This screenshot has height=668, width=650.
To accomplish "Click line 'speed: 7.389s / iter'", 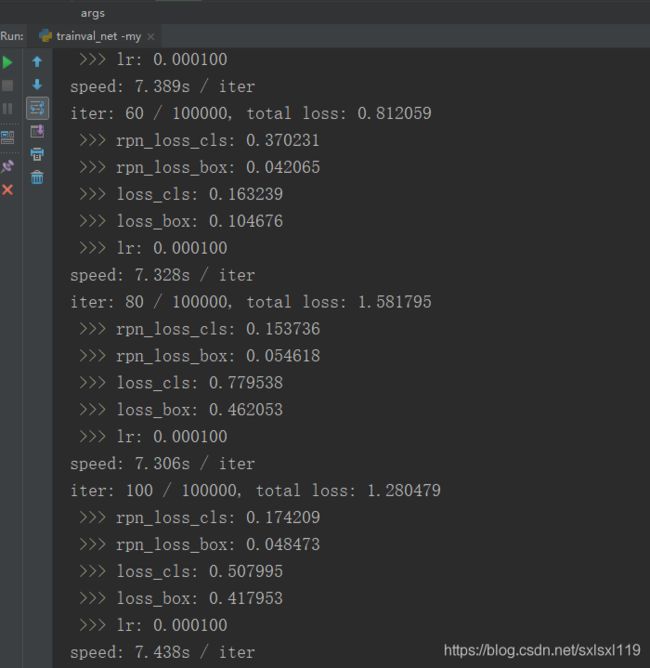I will tap(162, 86).
